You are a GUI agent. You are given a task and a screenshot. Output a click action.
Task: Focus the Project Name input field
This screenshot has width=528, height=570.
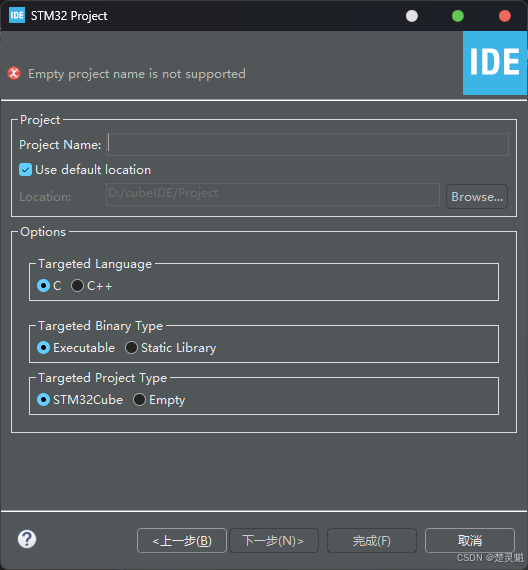(308, 144)
